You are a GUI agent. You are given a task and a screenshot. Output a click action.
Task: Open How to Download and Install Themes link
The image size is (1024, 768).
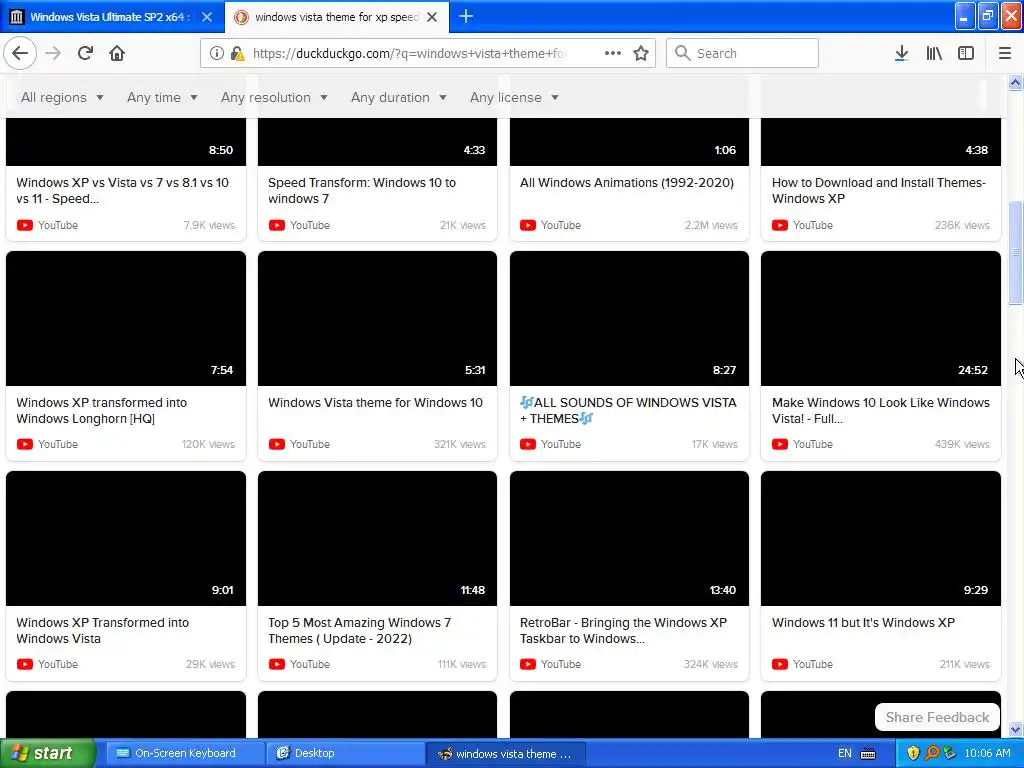(878, 191)
